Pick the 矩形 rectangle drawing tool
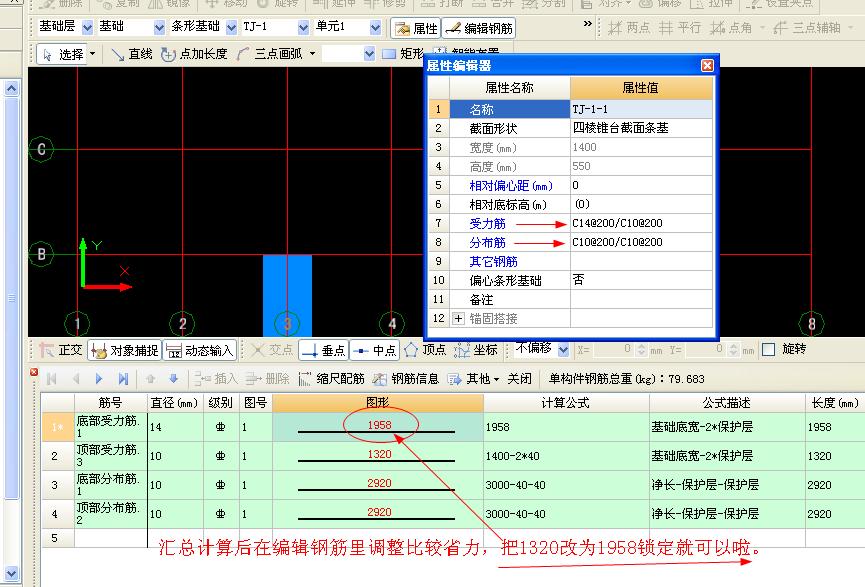865x587 pixels. coord(404,54)
